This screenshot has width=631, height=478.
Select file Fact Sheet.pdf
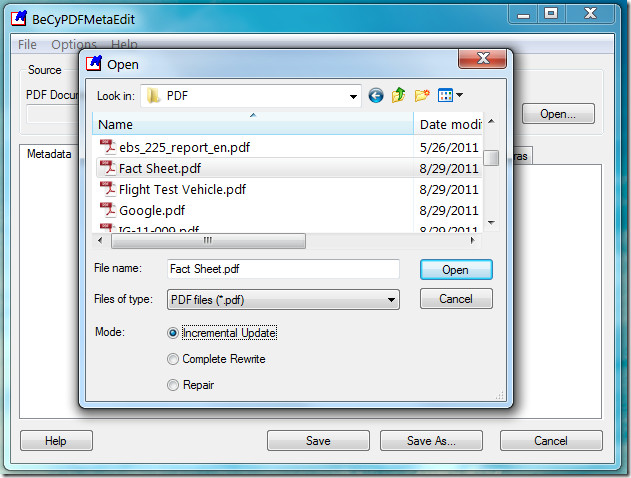[x=160, y=168]
